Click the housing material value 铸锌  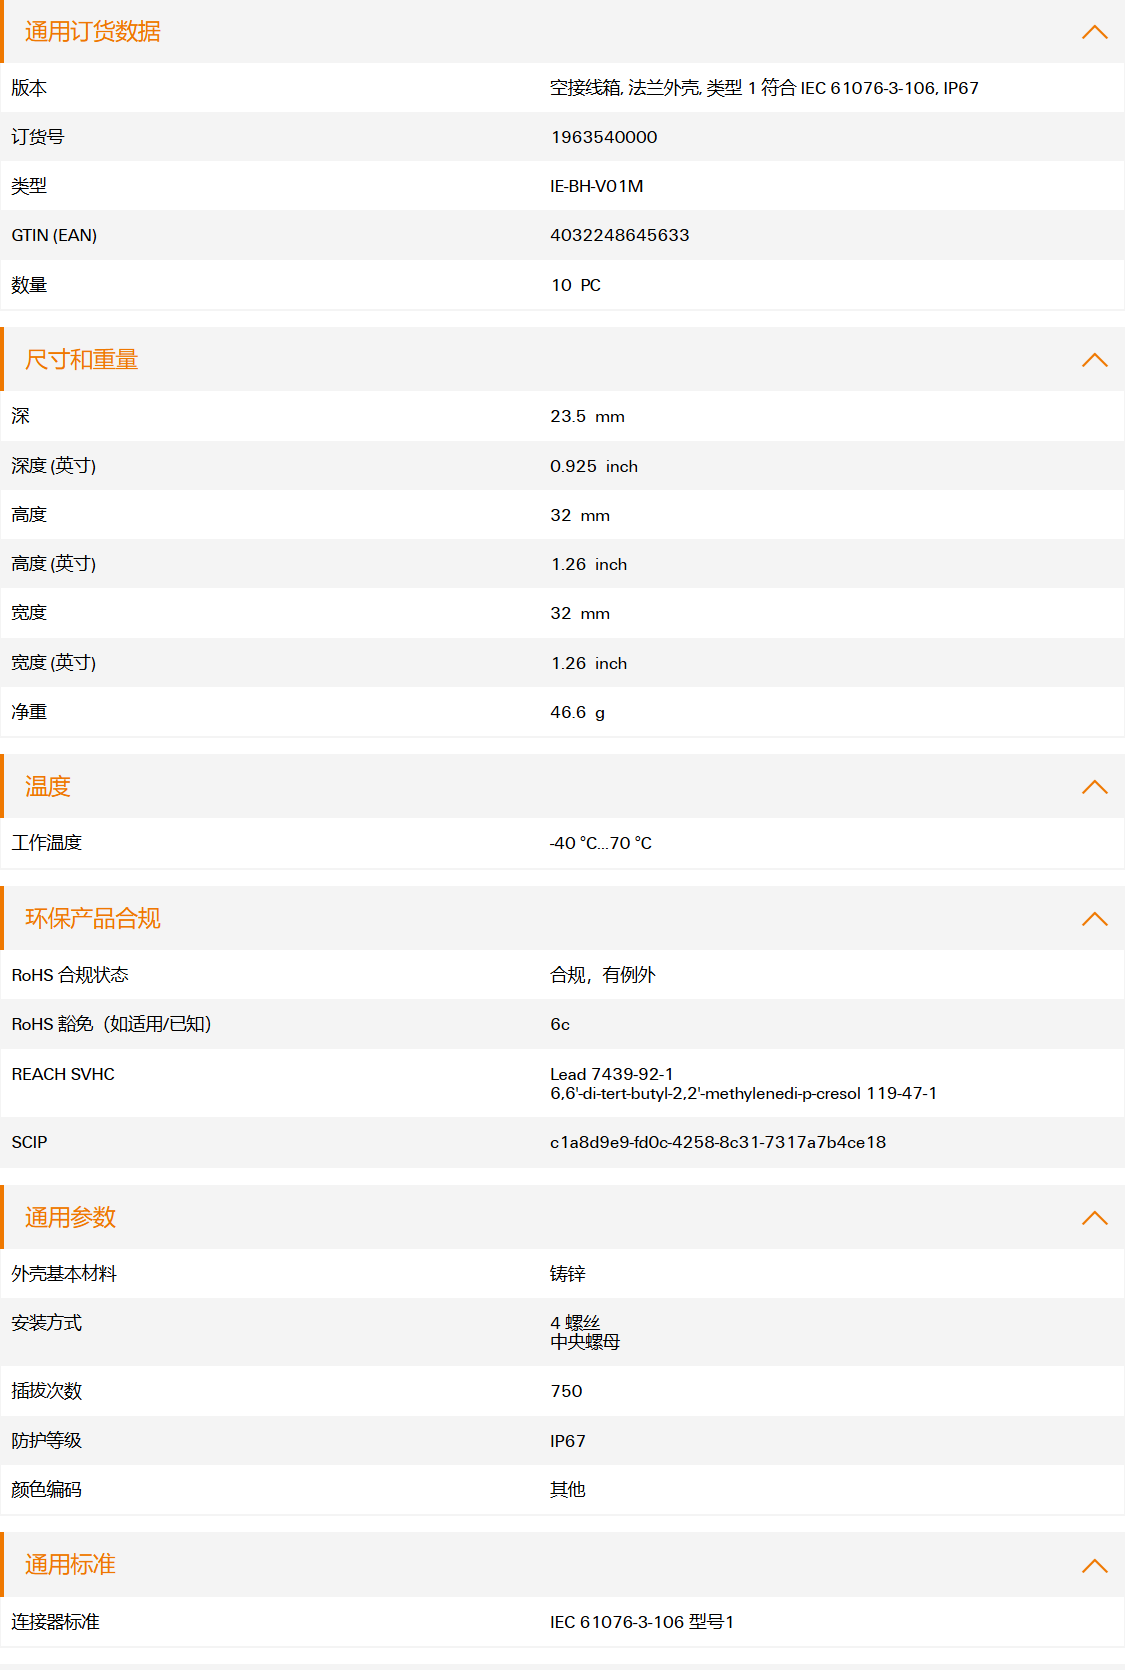[x=568, y=1274]
